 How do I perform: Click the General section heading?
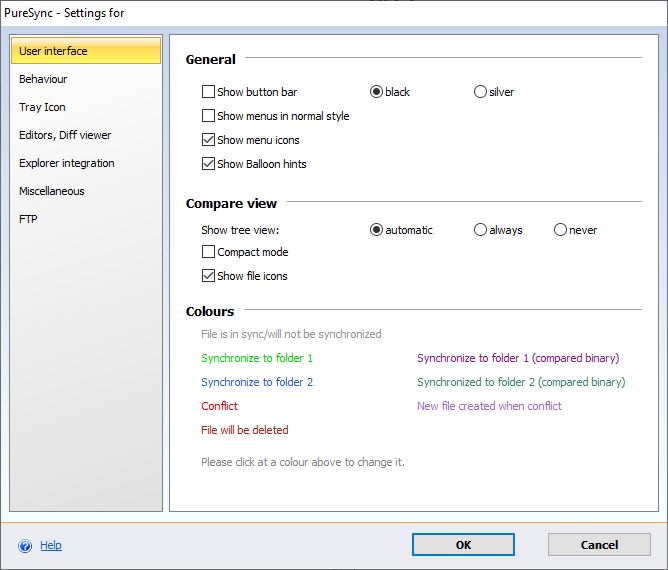[x=210, y=59]
